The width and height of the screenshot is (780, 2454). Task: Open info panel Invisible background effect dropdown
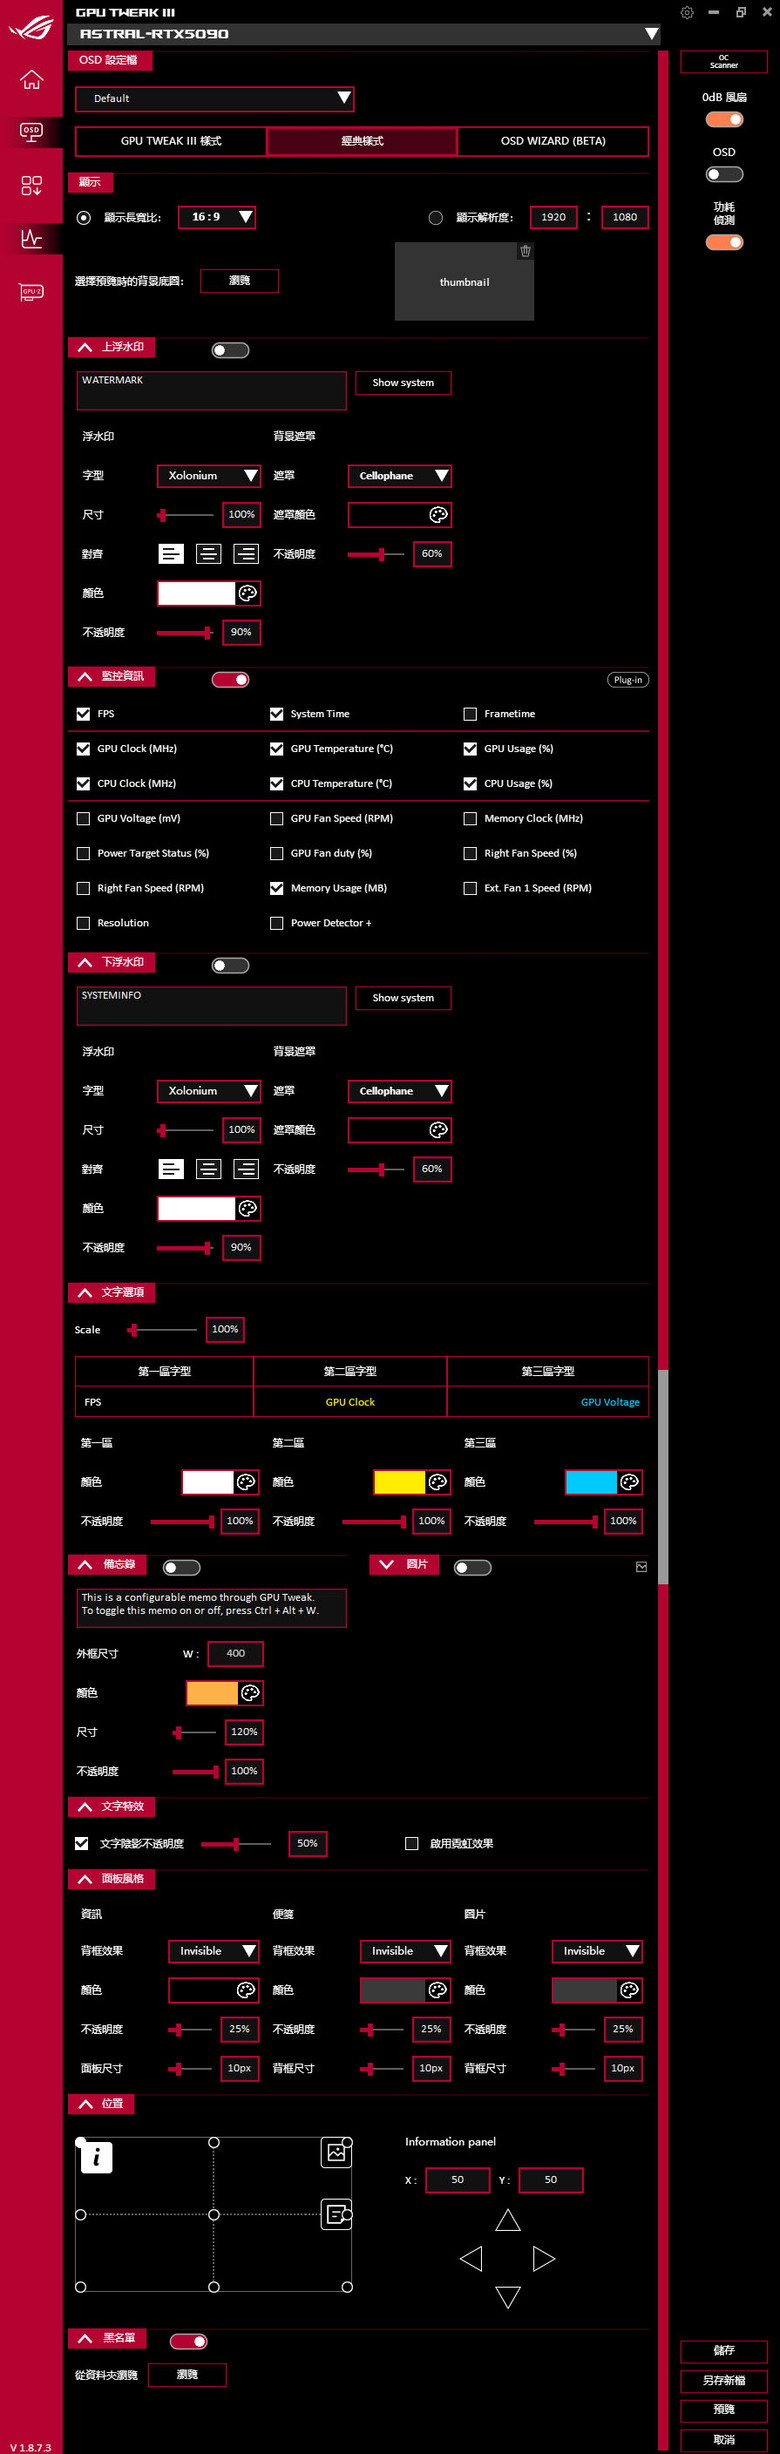214,1951
